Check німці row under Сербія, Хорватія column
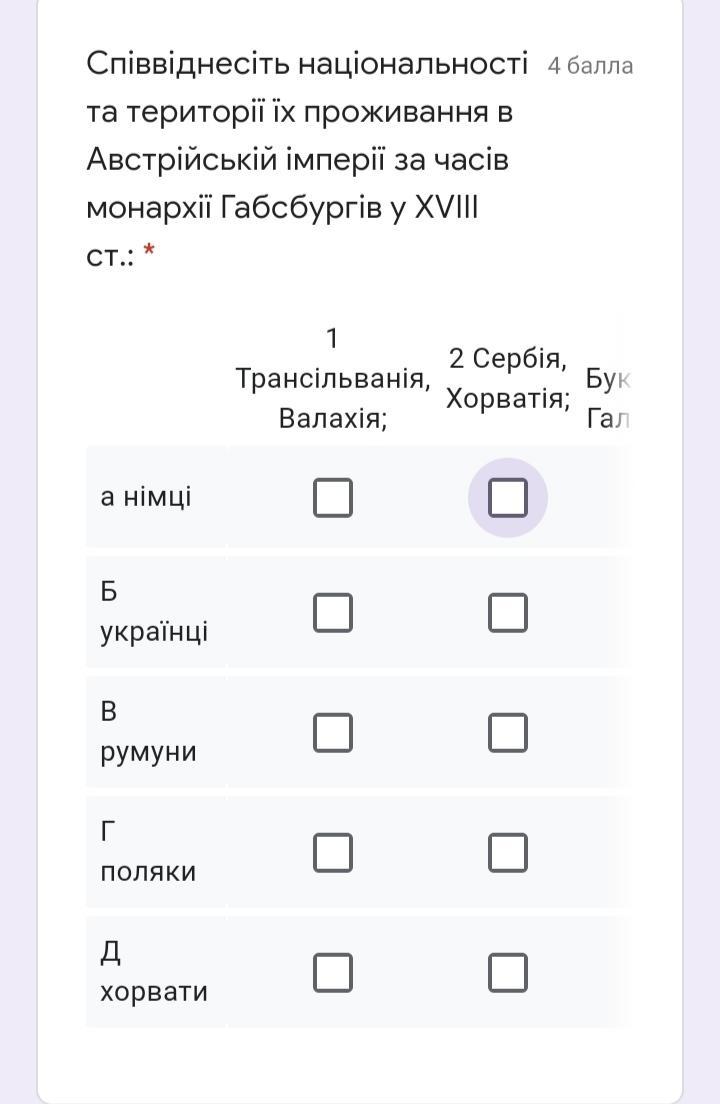 pos(508,497)
